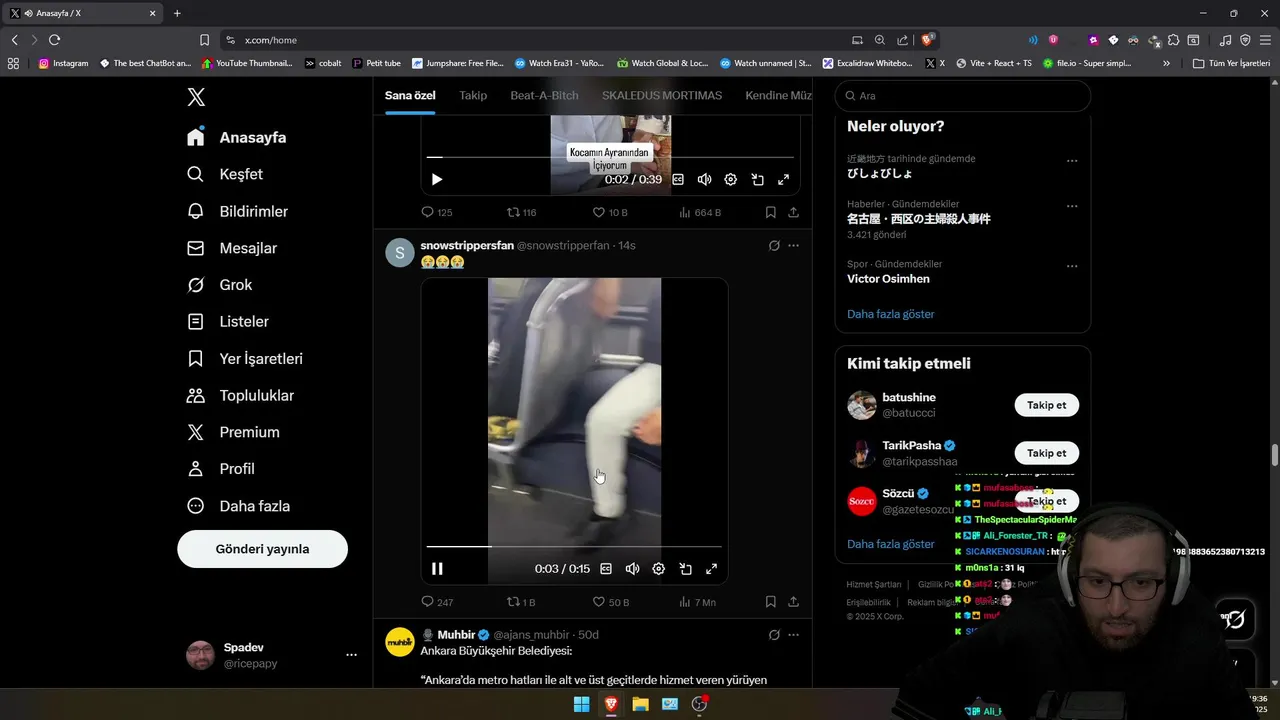Open Muhbir profile avatar
The height and width of the screenshot is (720, 1280).
[400, 641]
